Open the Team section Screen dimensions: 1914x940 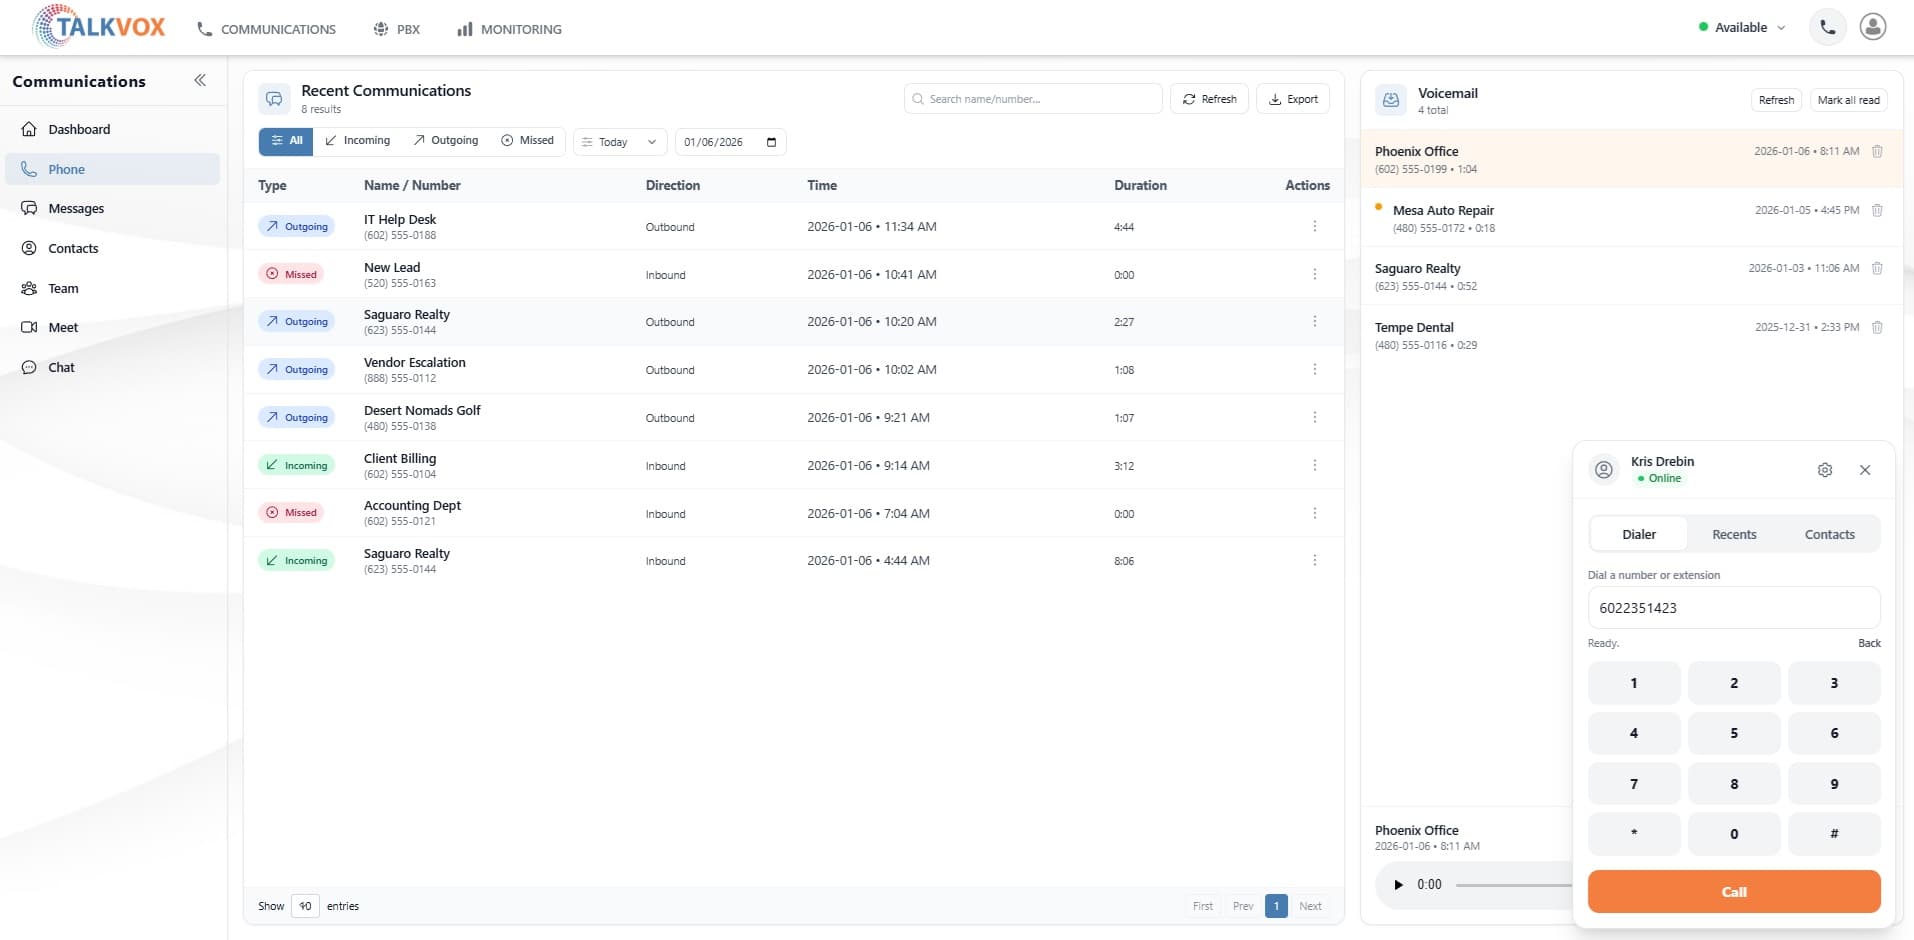[63, 288]
